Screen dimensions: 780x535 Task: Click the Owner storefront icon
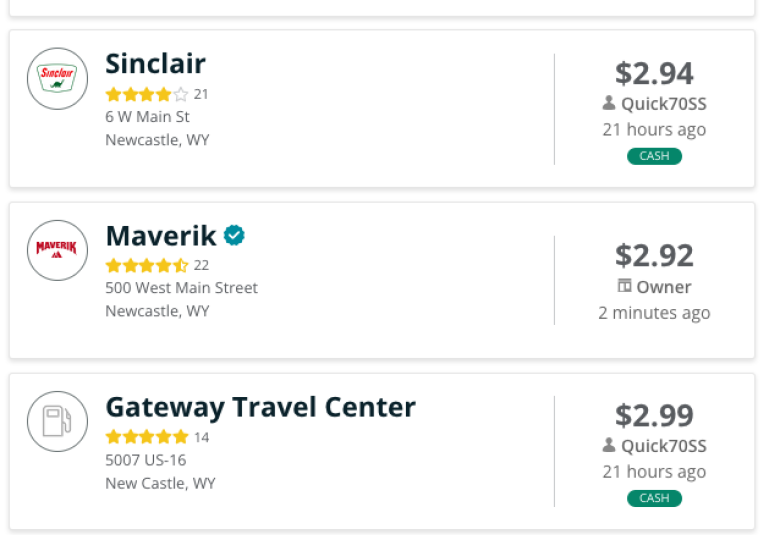[624, 286]
